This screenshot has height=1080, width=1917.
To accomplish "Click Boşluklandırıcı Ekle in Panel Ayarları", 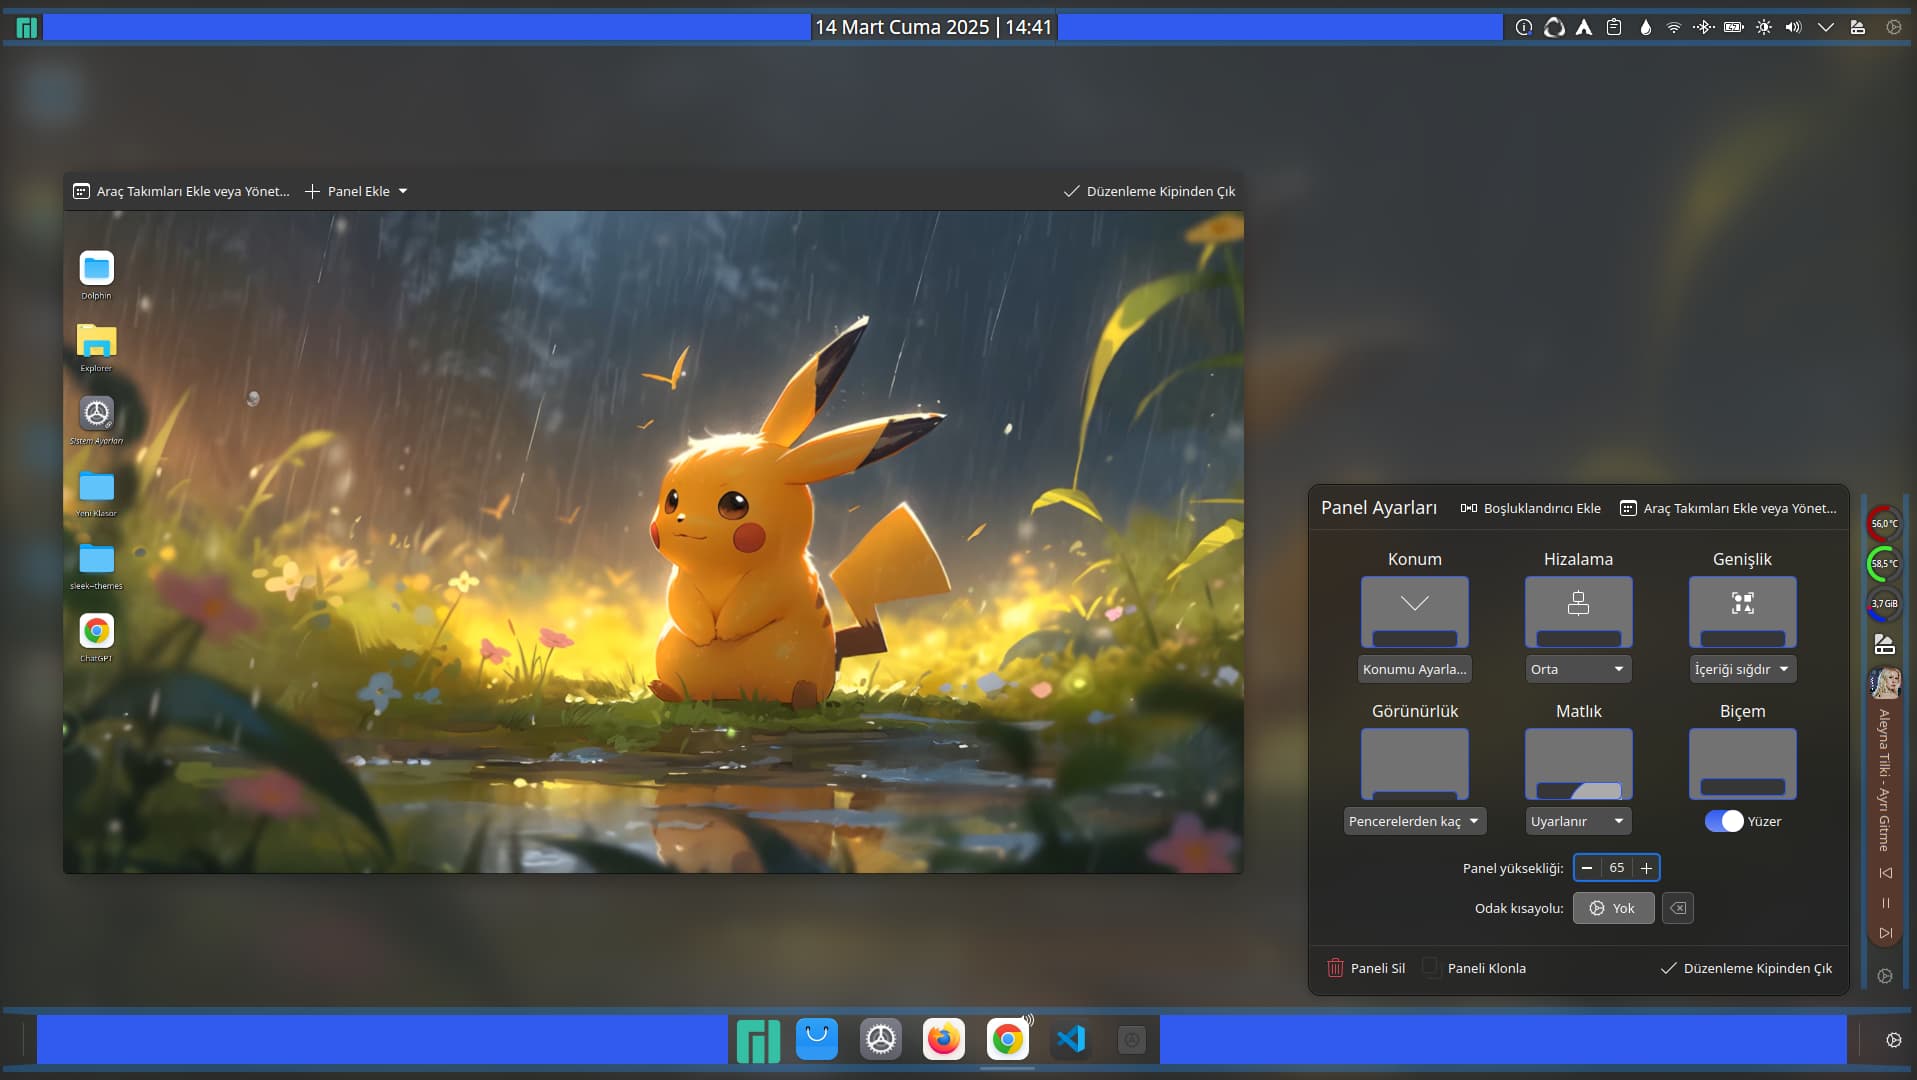I will pos(1530,508).
